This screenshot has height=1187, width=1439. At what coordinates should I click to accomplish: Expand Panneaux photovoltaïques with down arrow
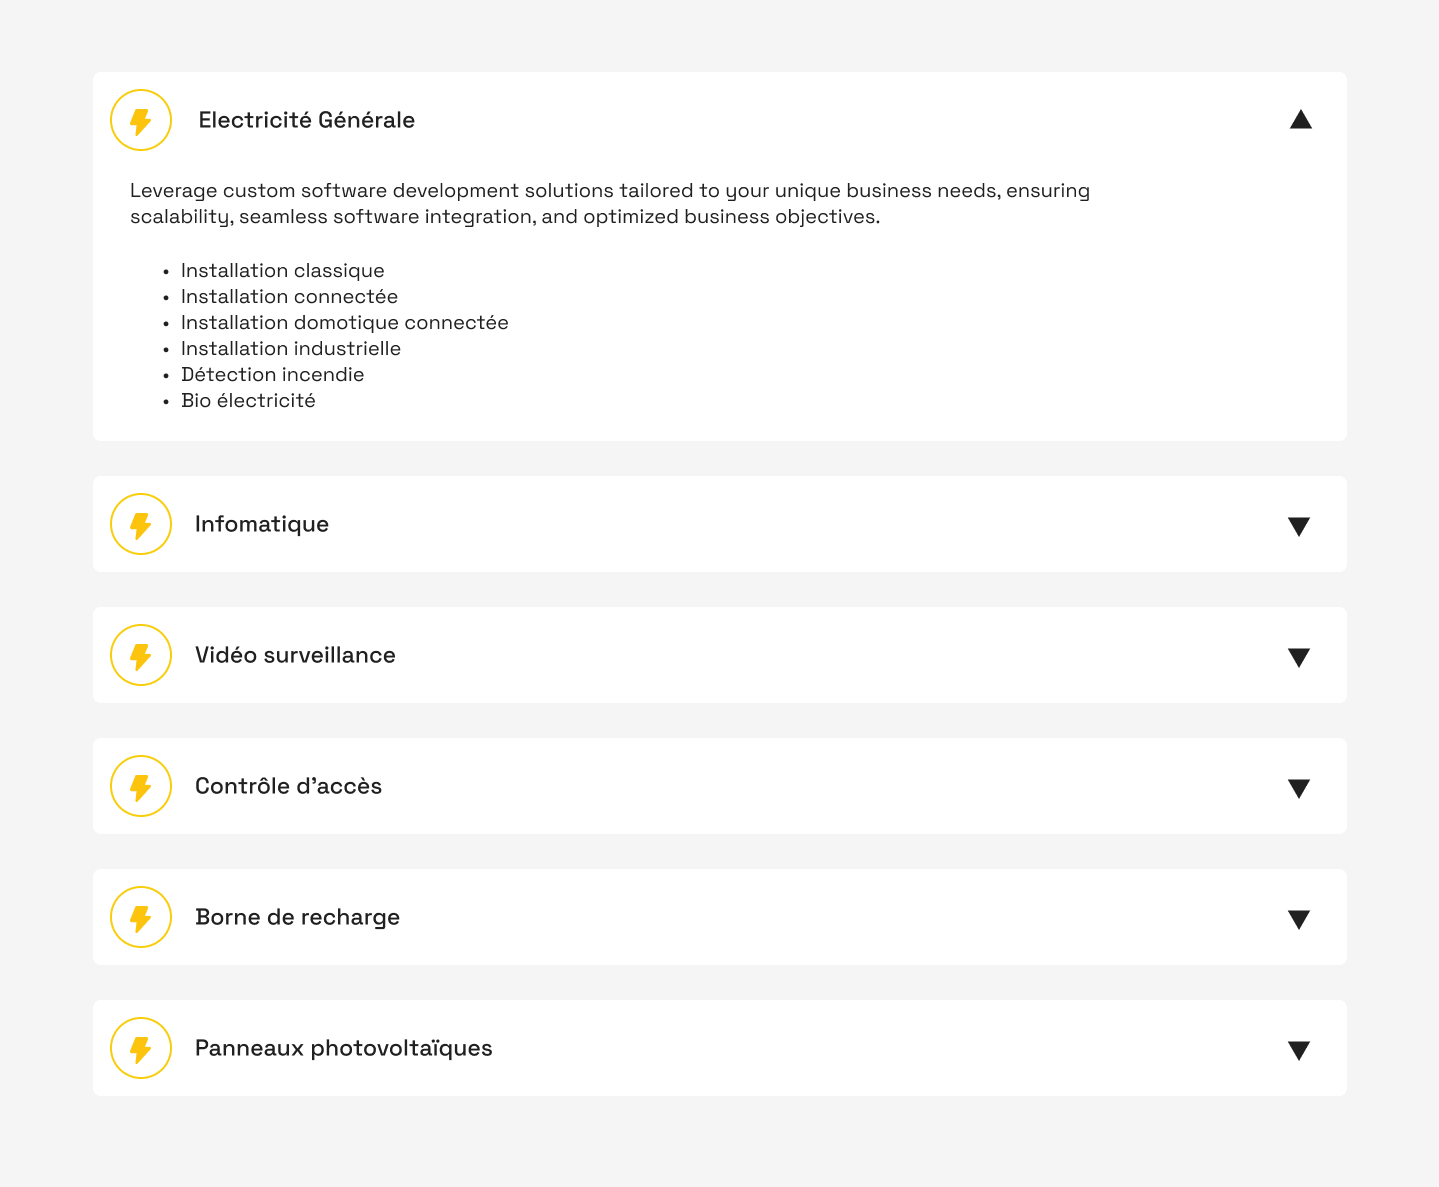(1298, 1050)
